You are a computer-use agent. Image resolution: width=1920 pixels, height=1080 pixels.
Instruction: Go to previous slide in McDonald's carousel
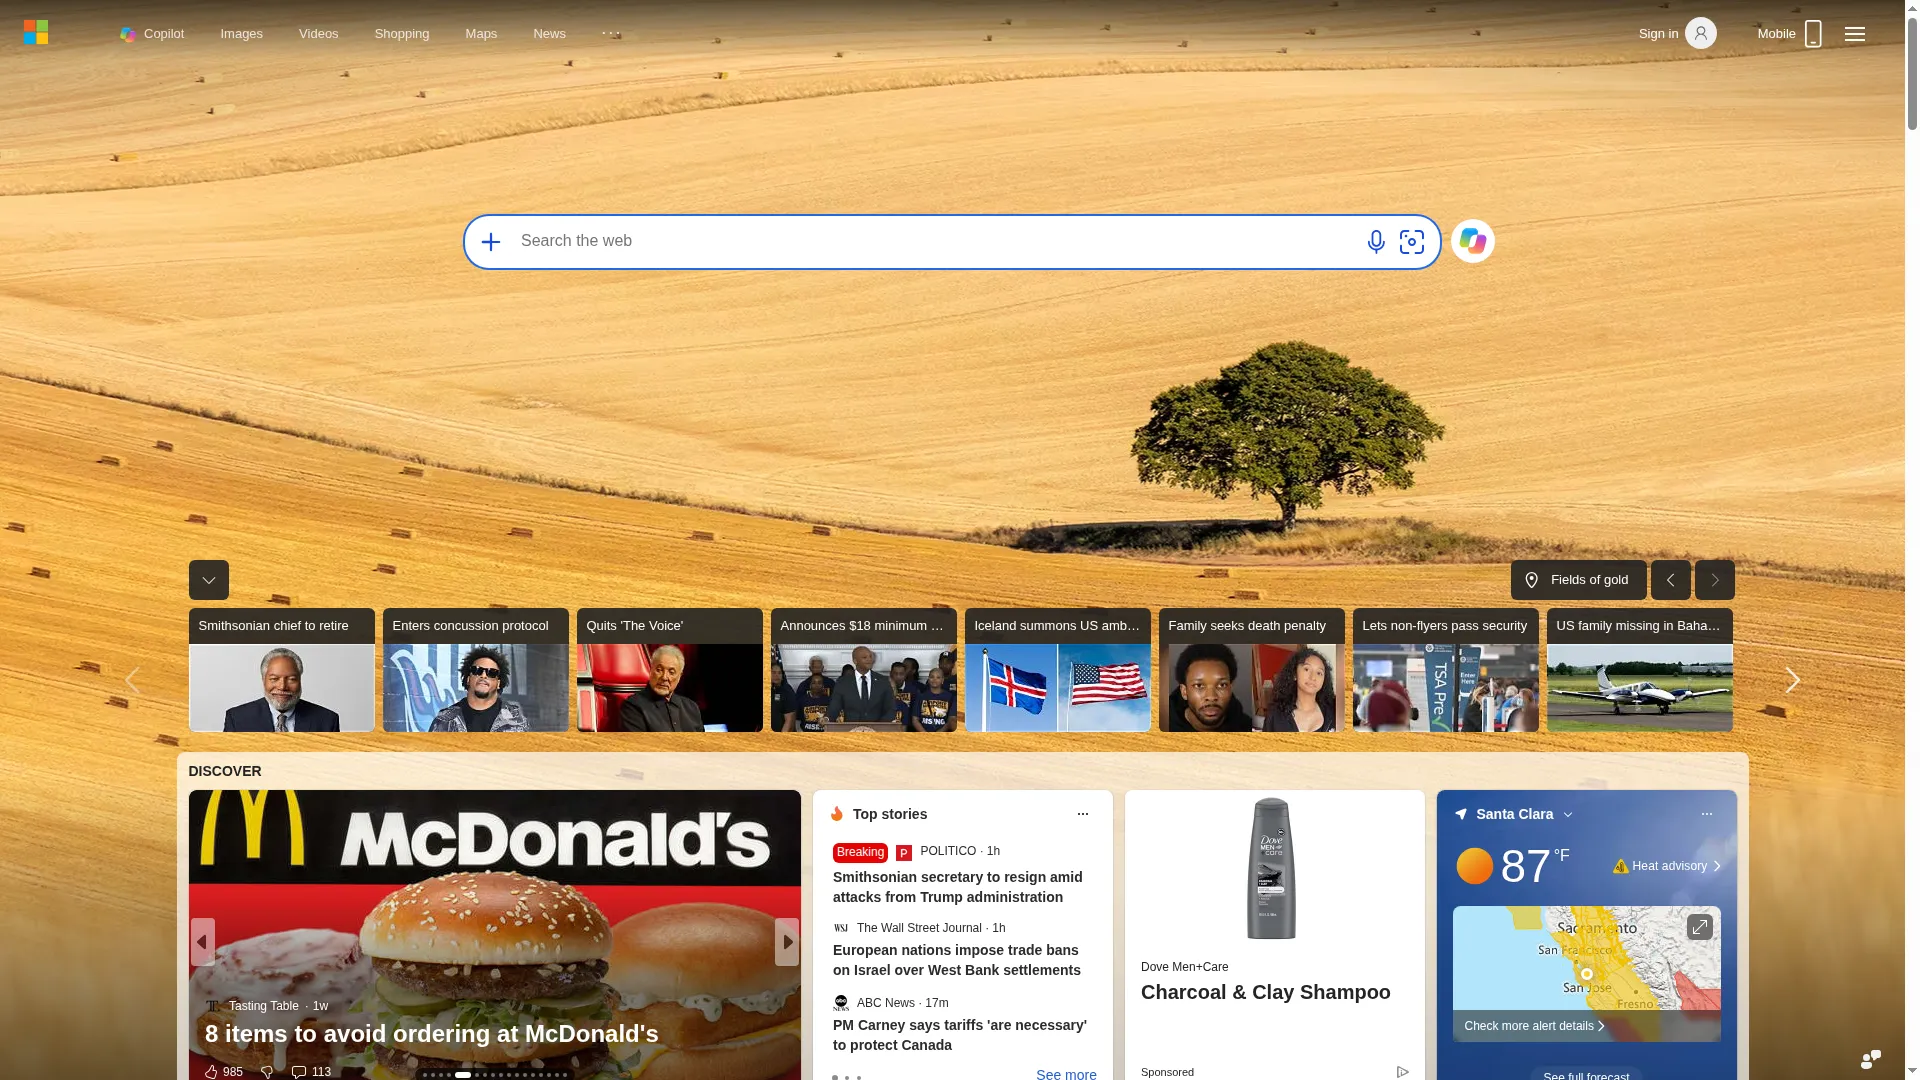(x=202, y=942)
